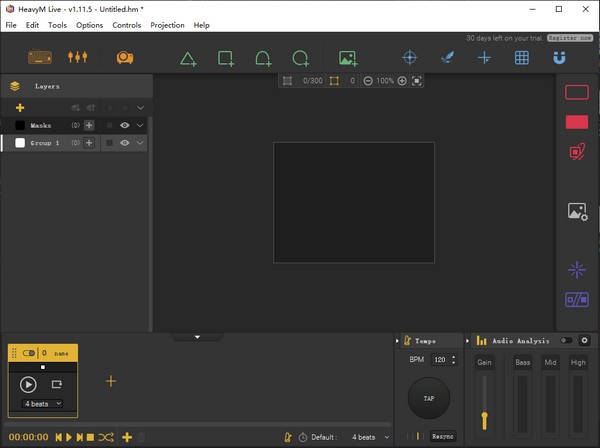Image resolution: width=600 pixels, height=448 pixels.
Task: Select the add triangle shape tool
Action: tap(188, 58)
